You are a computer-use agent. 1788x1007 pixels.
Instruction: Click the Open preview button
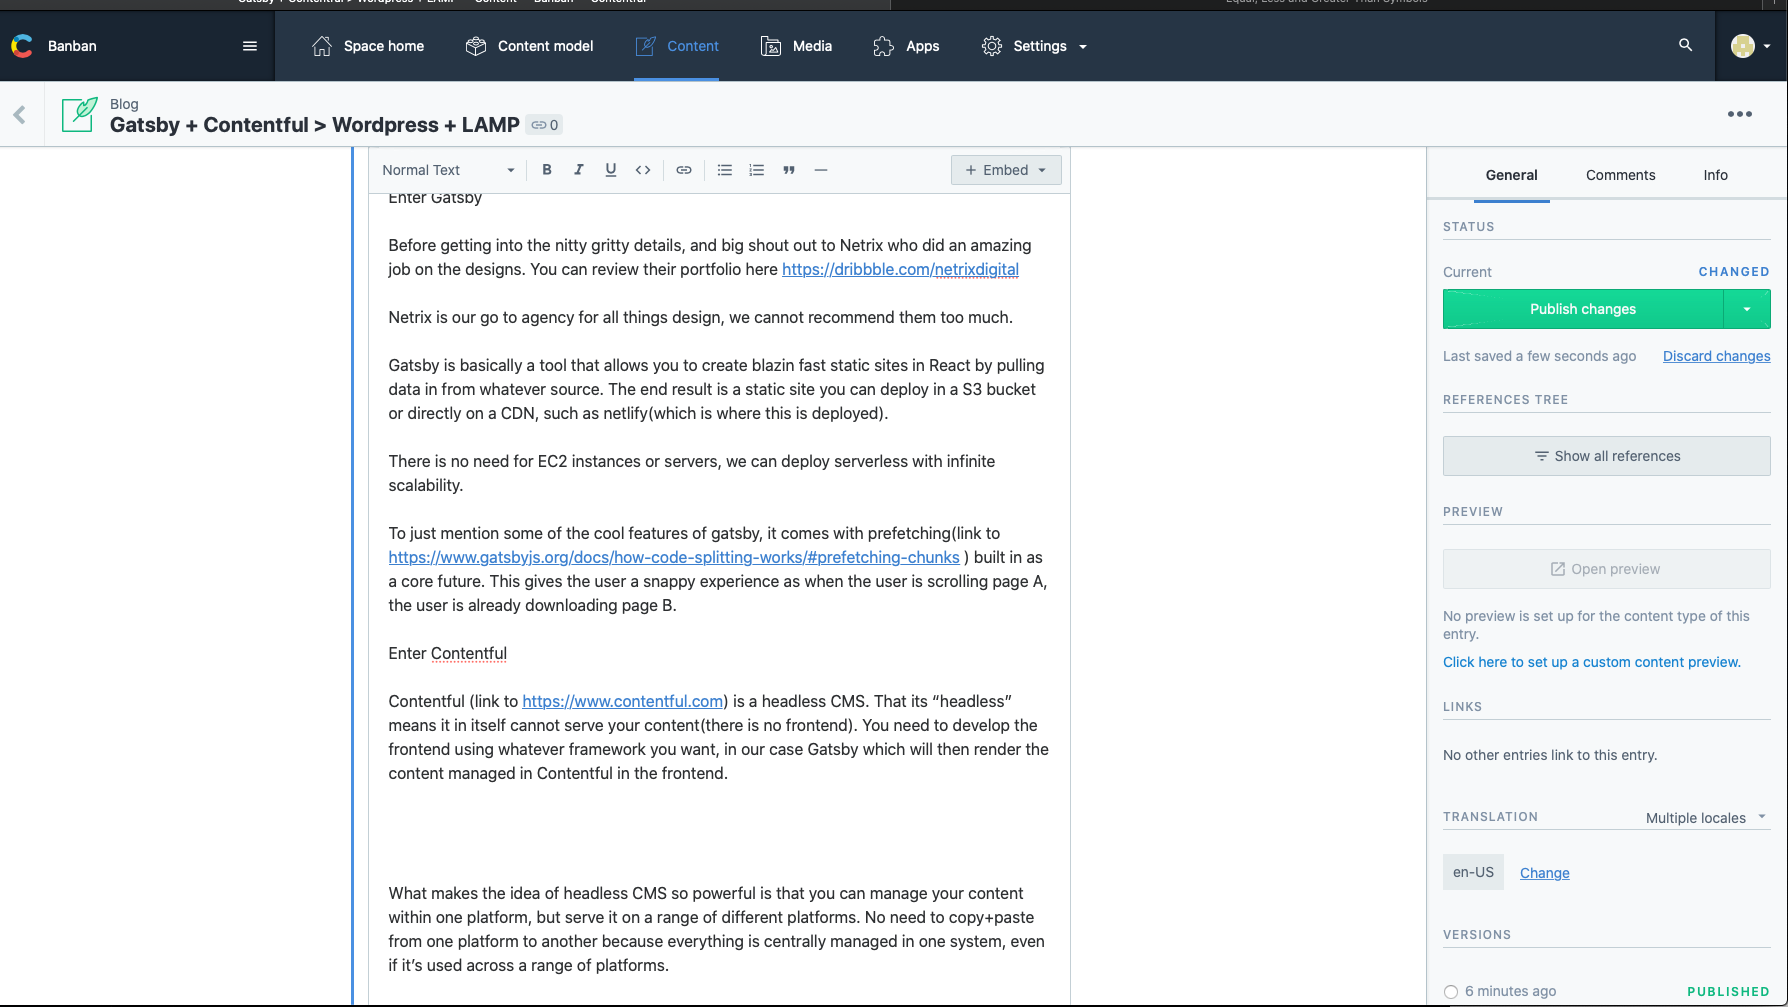click(x=1606, y=569)
